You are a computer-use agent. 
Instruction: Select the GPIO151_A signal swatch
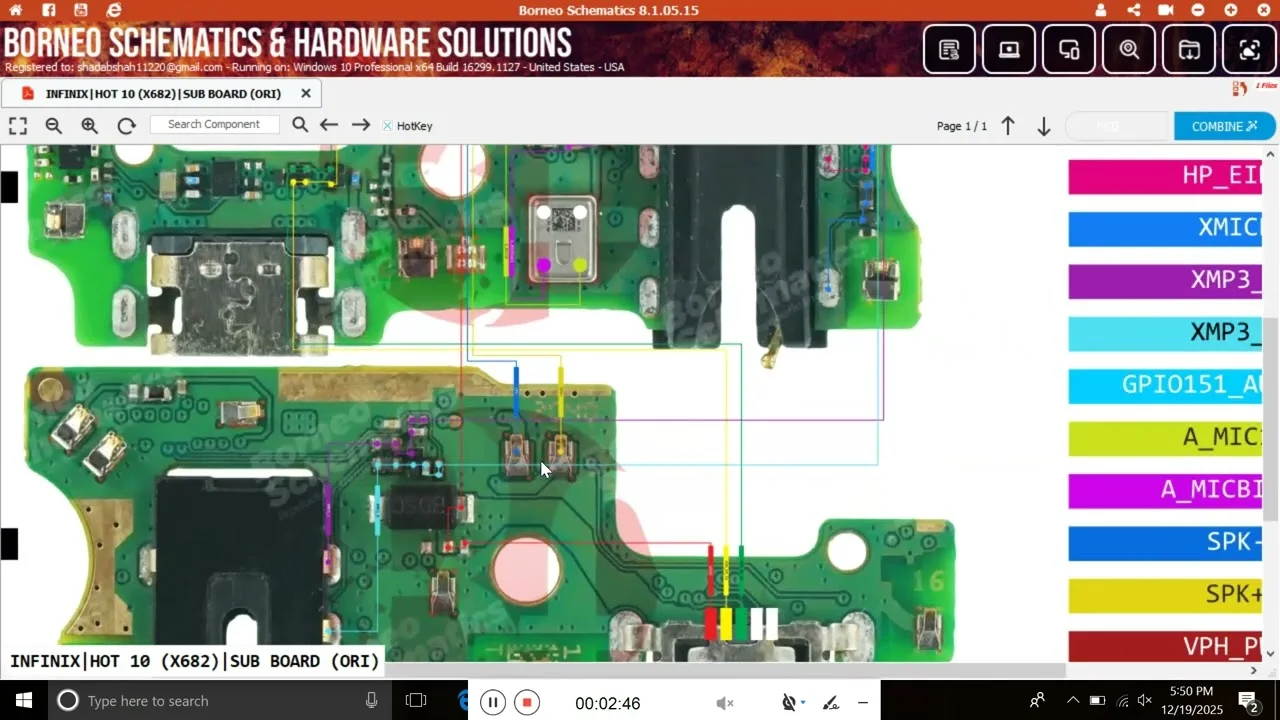1165,386
